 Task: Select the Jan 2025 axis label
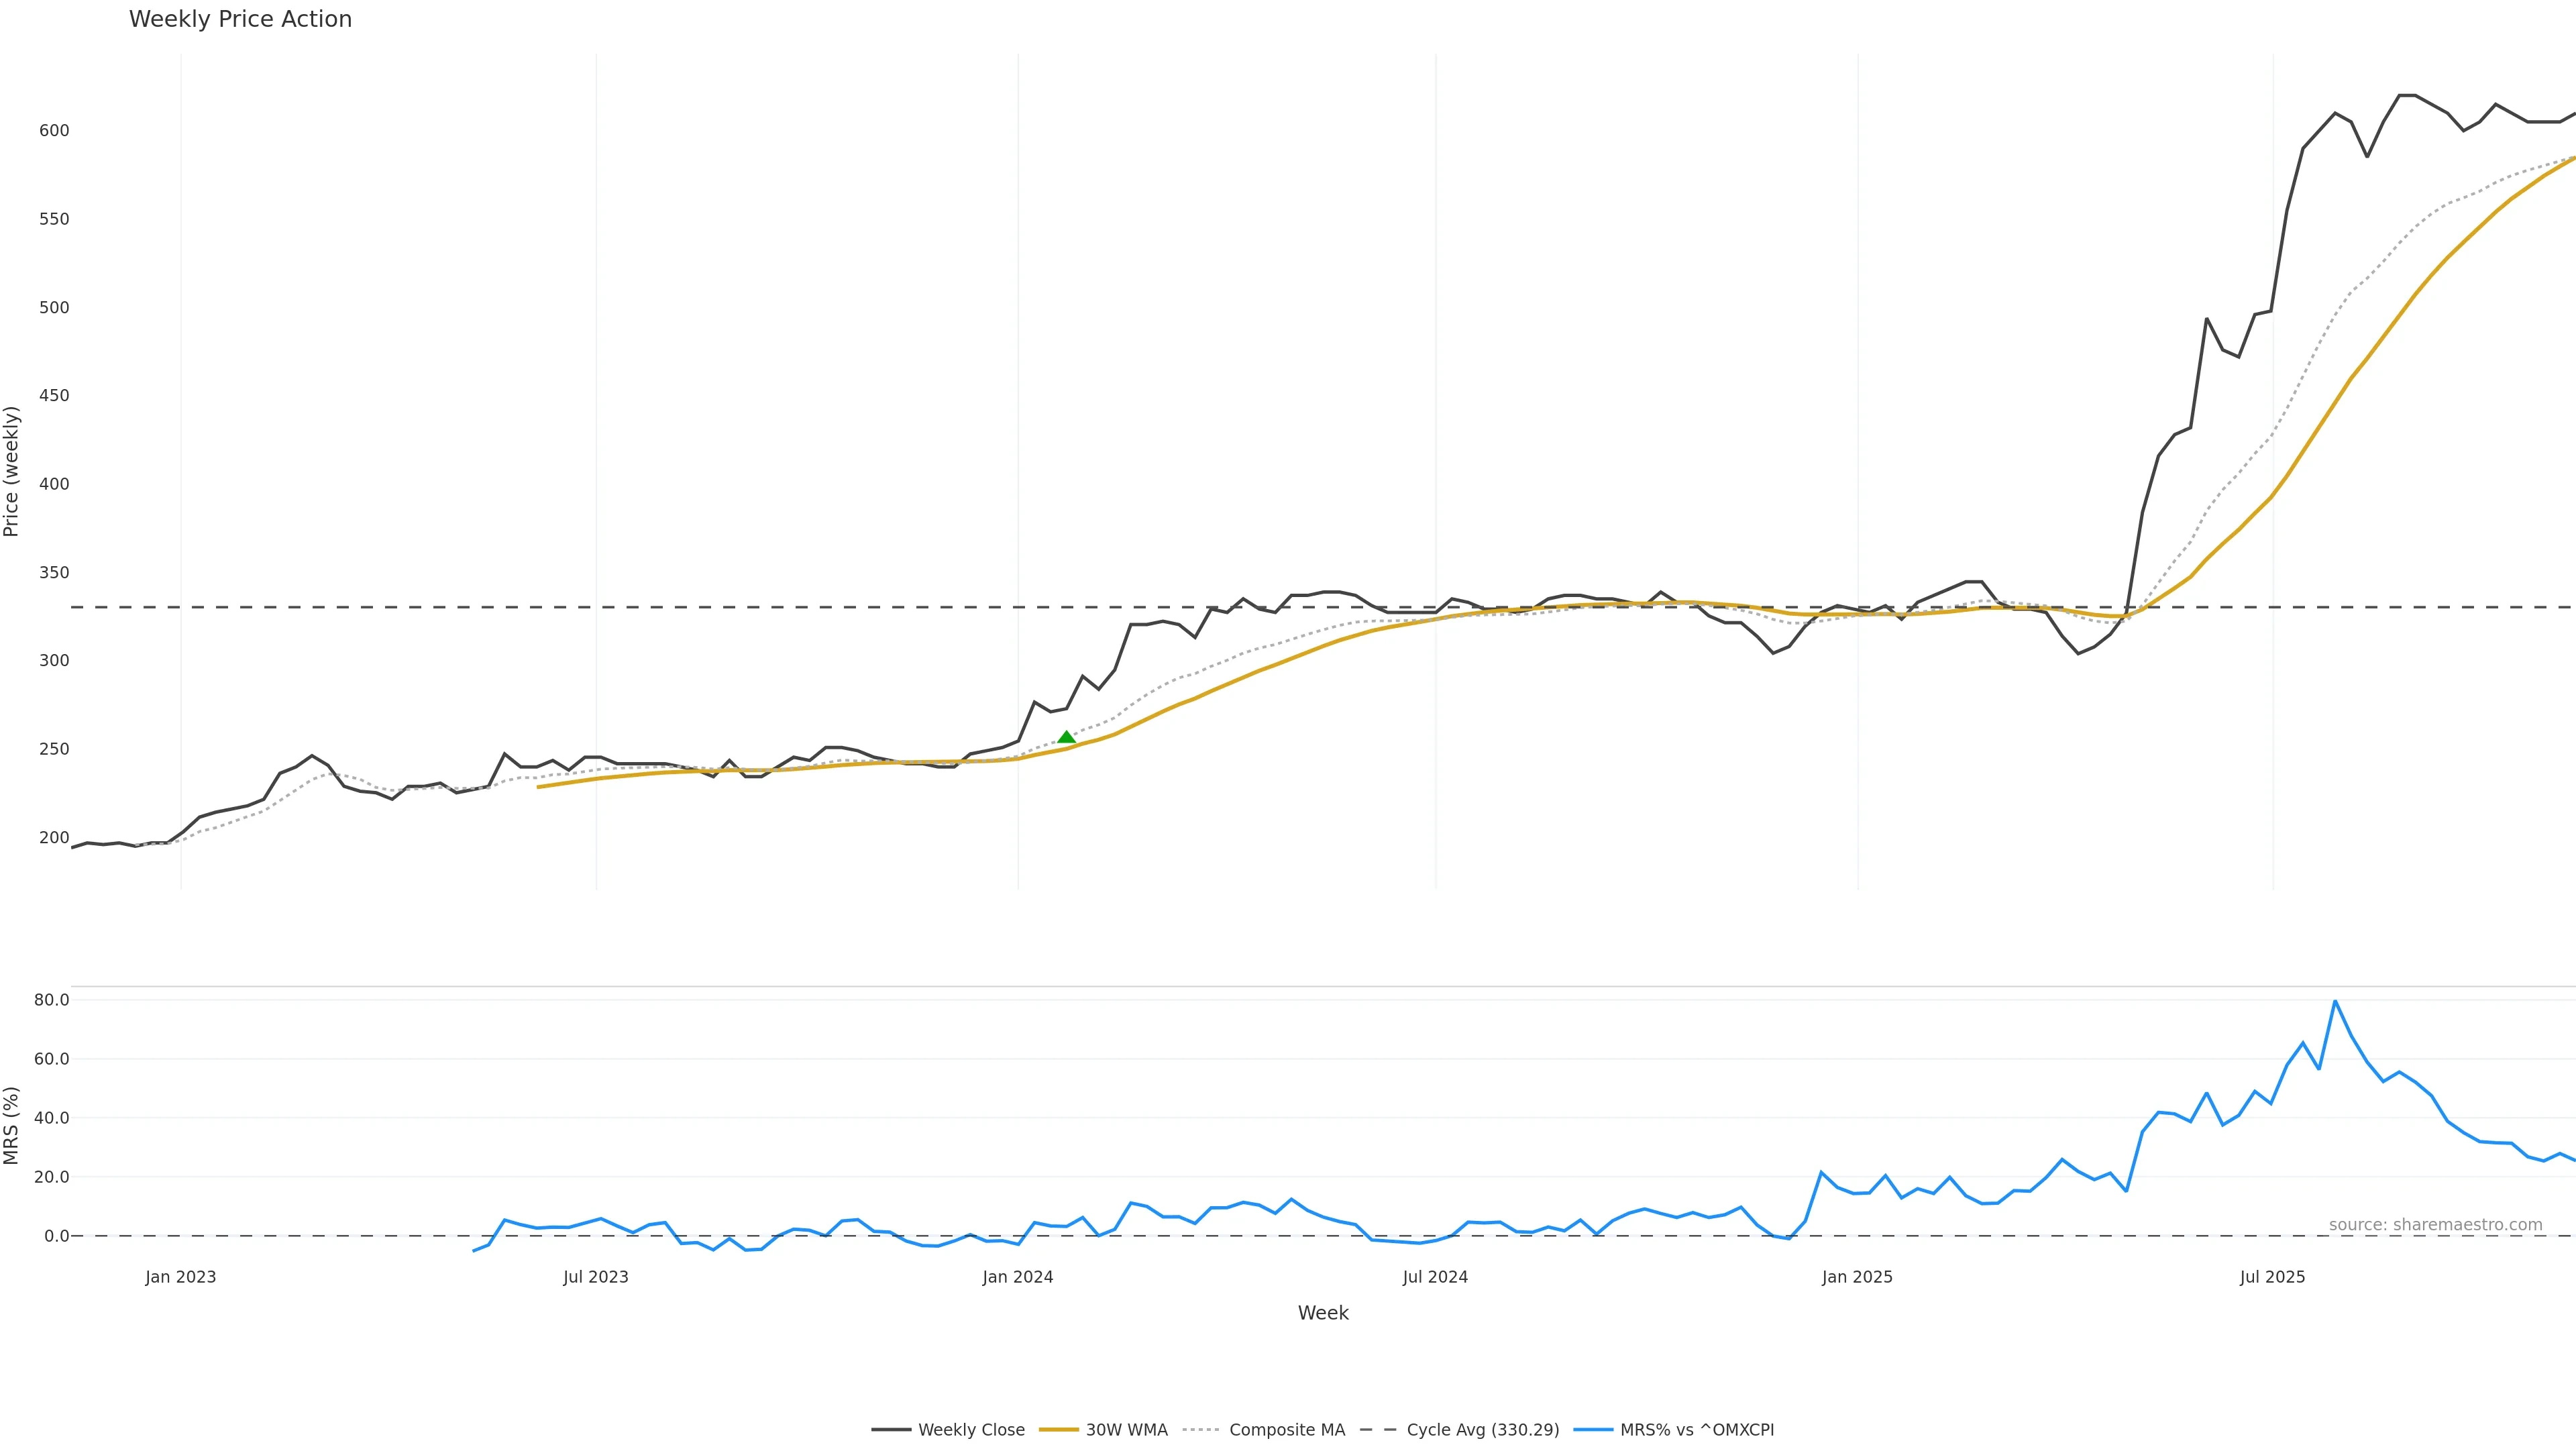click(1857, 1277)
